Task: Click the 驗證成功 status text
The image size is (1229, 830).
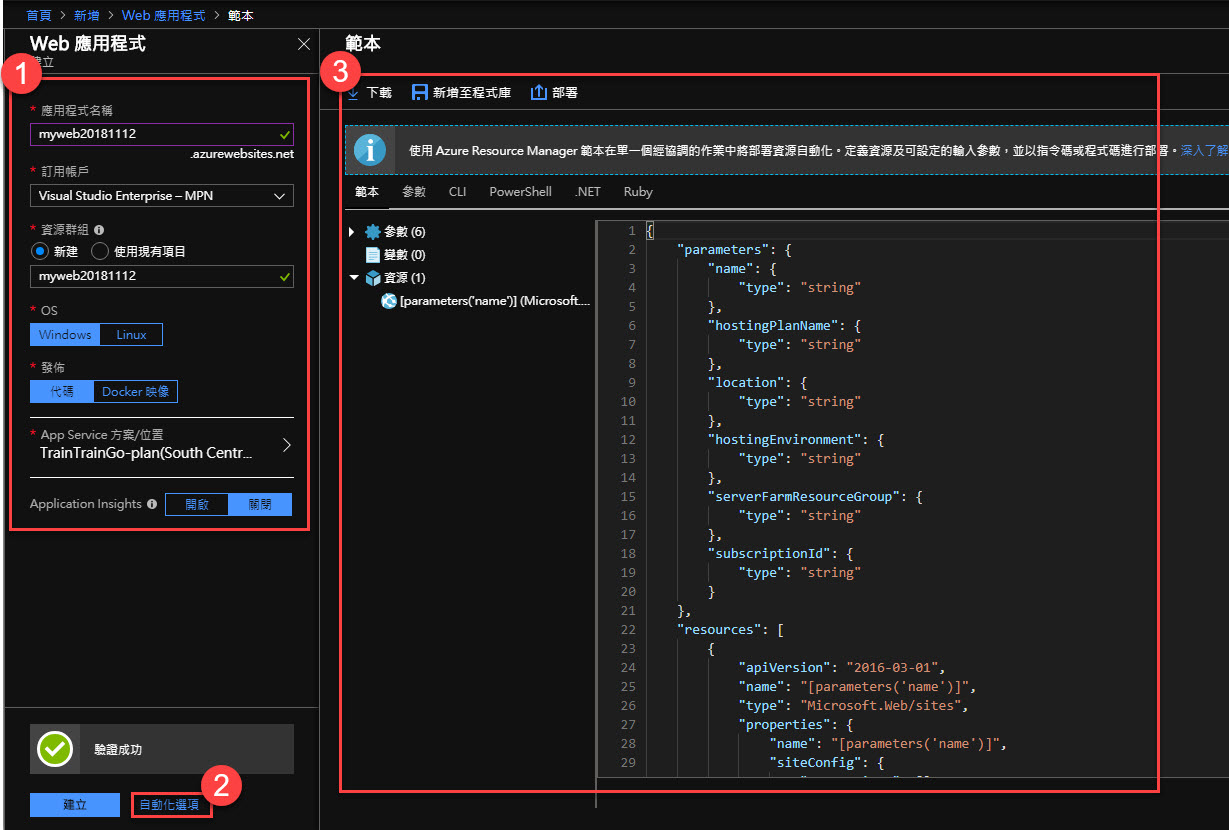Action: (x=119, y=749)
